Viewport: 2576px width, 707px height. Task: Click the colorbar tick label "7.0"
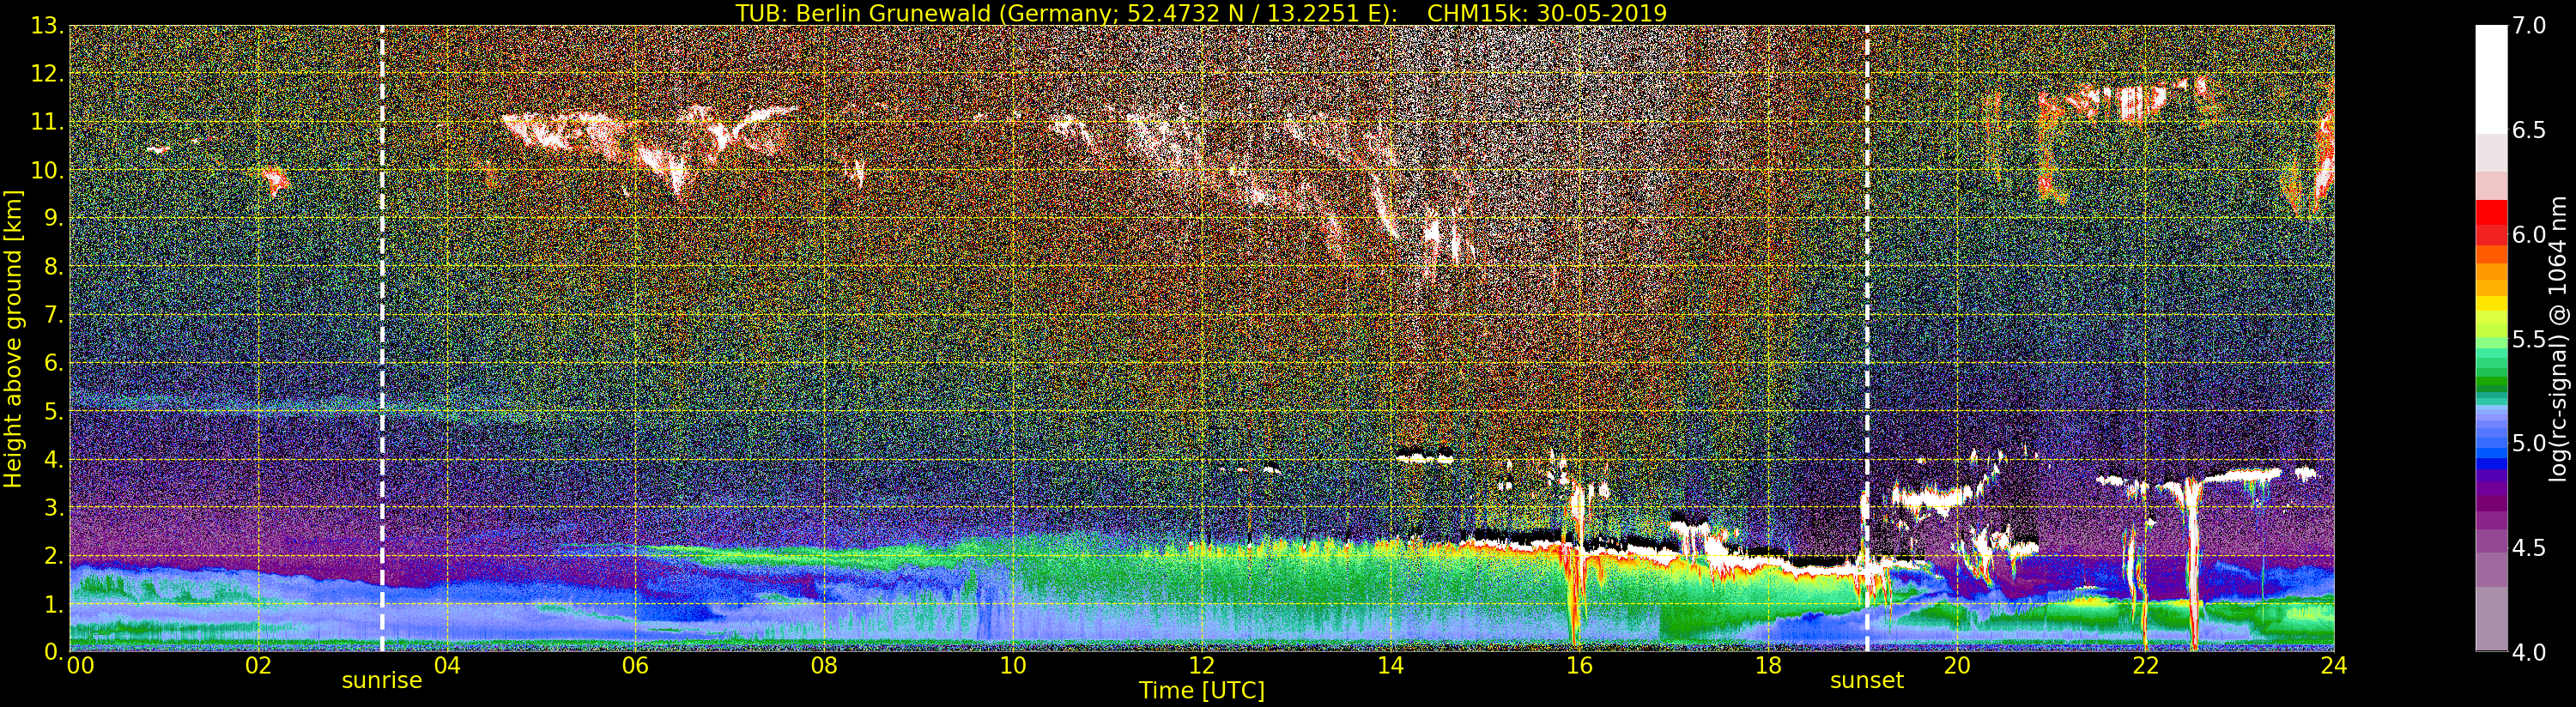2530,26
